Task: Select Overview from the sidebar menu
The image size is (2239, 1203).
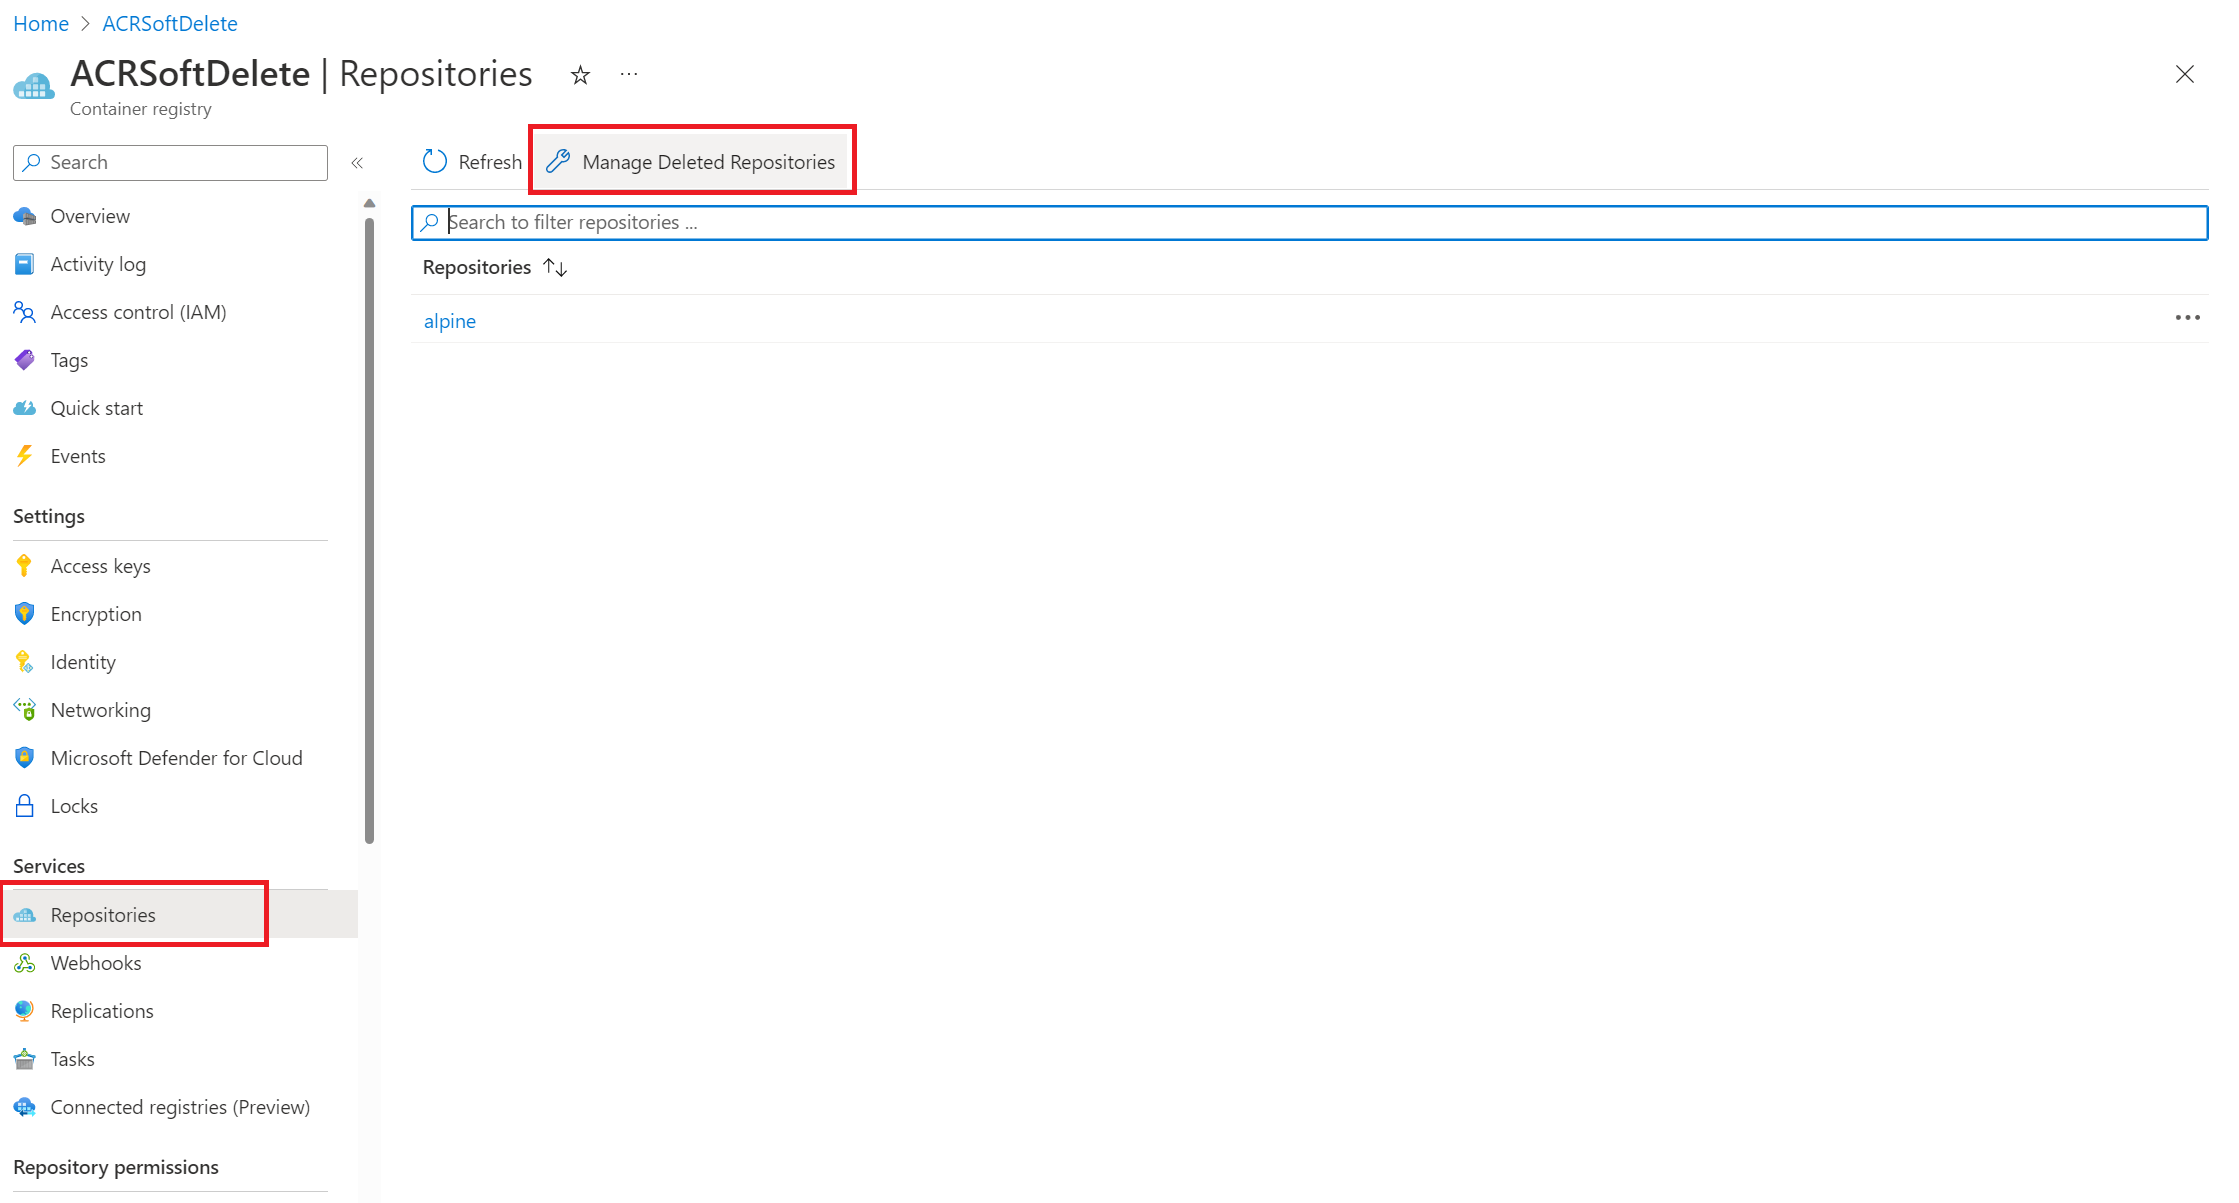Action: pos(89,215)
